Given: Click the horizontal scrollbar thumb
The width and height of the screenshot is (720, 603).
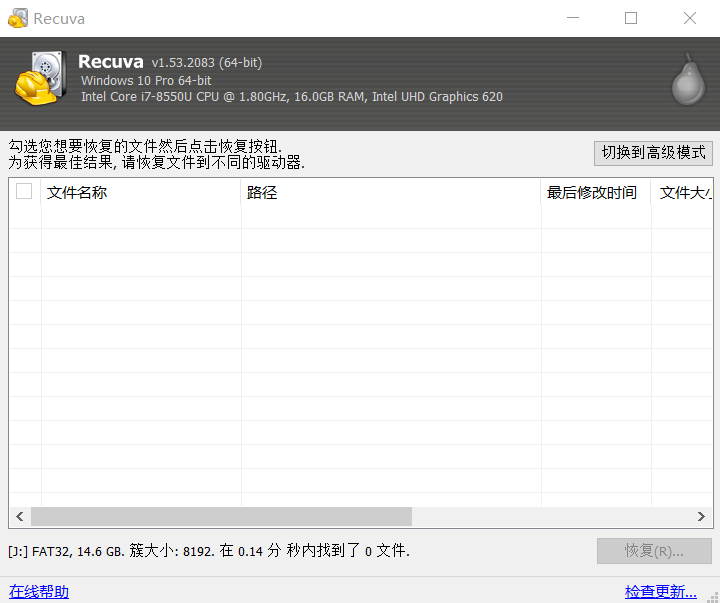Looking at the screenshot, I should point(220,516).
